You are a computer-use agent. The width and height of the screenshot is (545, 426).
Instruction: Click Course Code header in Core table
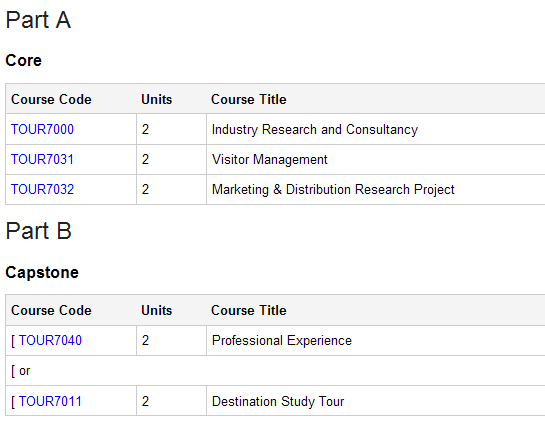tap(51, 99)
